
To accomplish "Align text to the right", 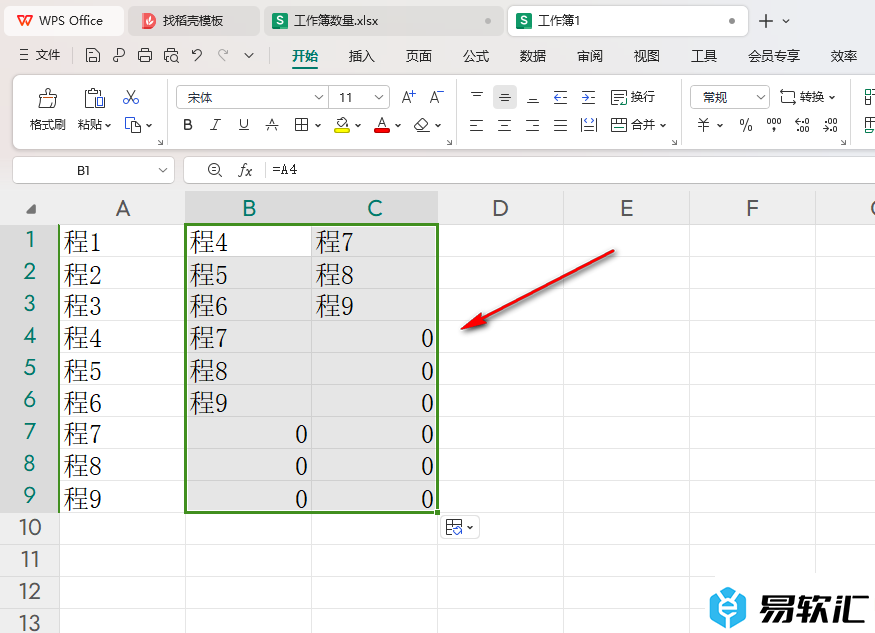I will (533, 125).
